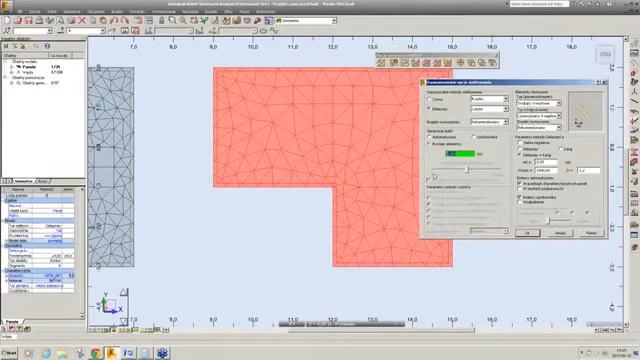
Task: Open the media player icon on the taskbar
Action: [x=29, y=353]
